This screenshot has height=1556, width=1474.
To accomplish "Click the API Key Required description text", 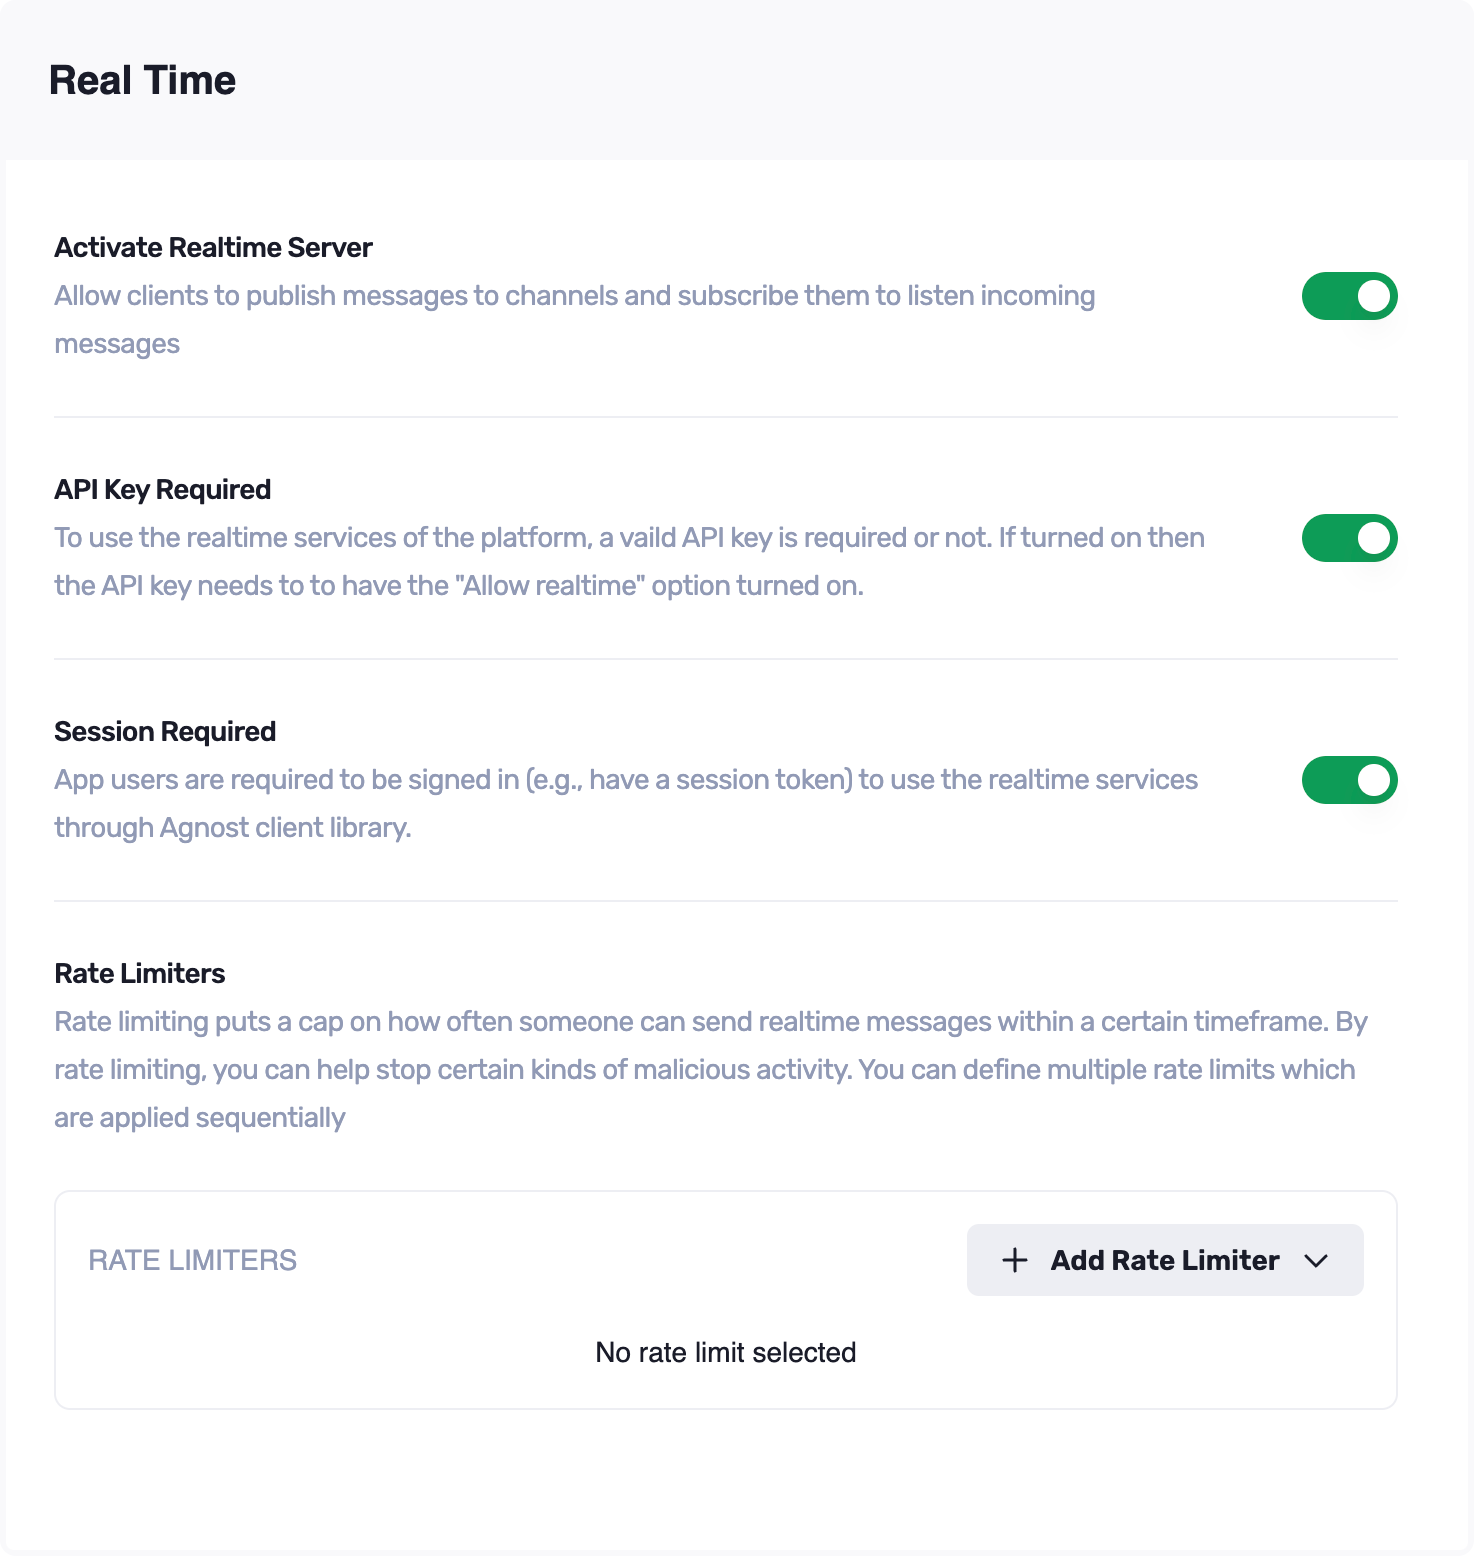I will coord(628,538).
